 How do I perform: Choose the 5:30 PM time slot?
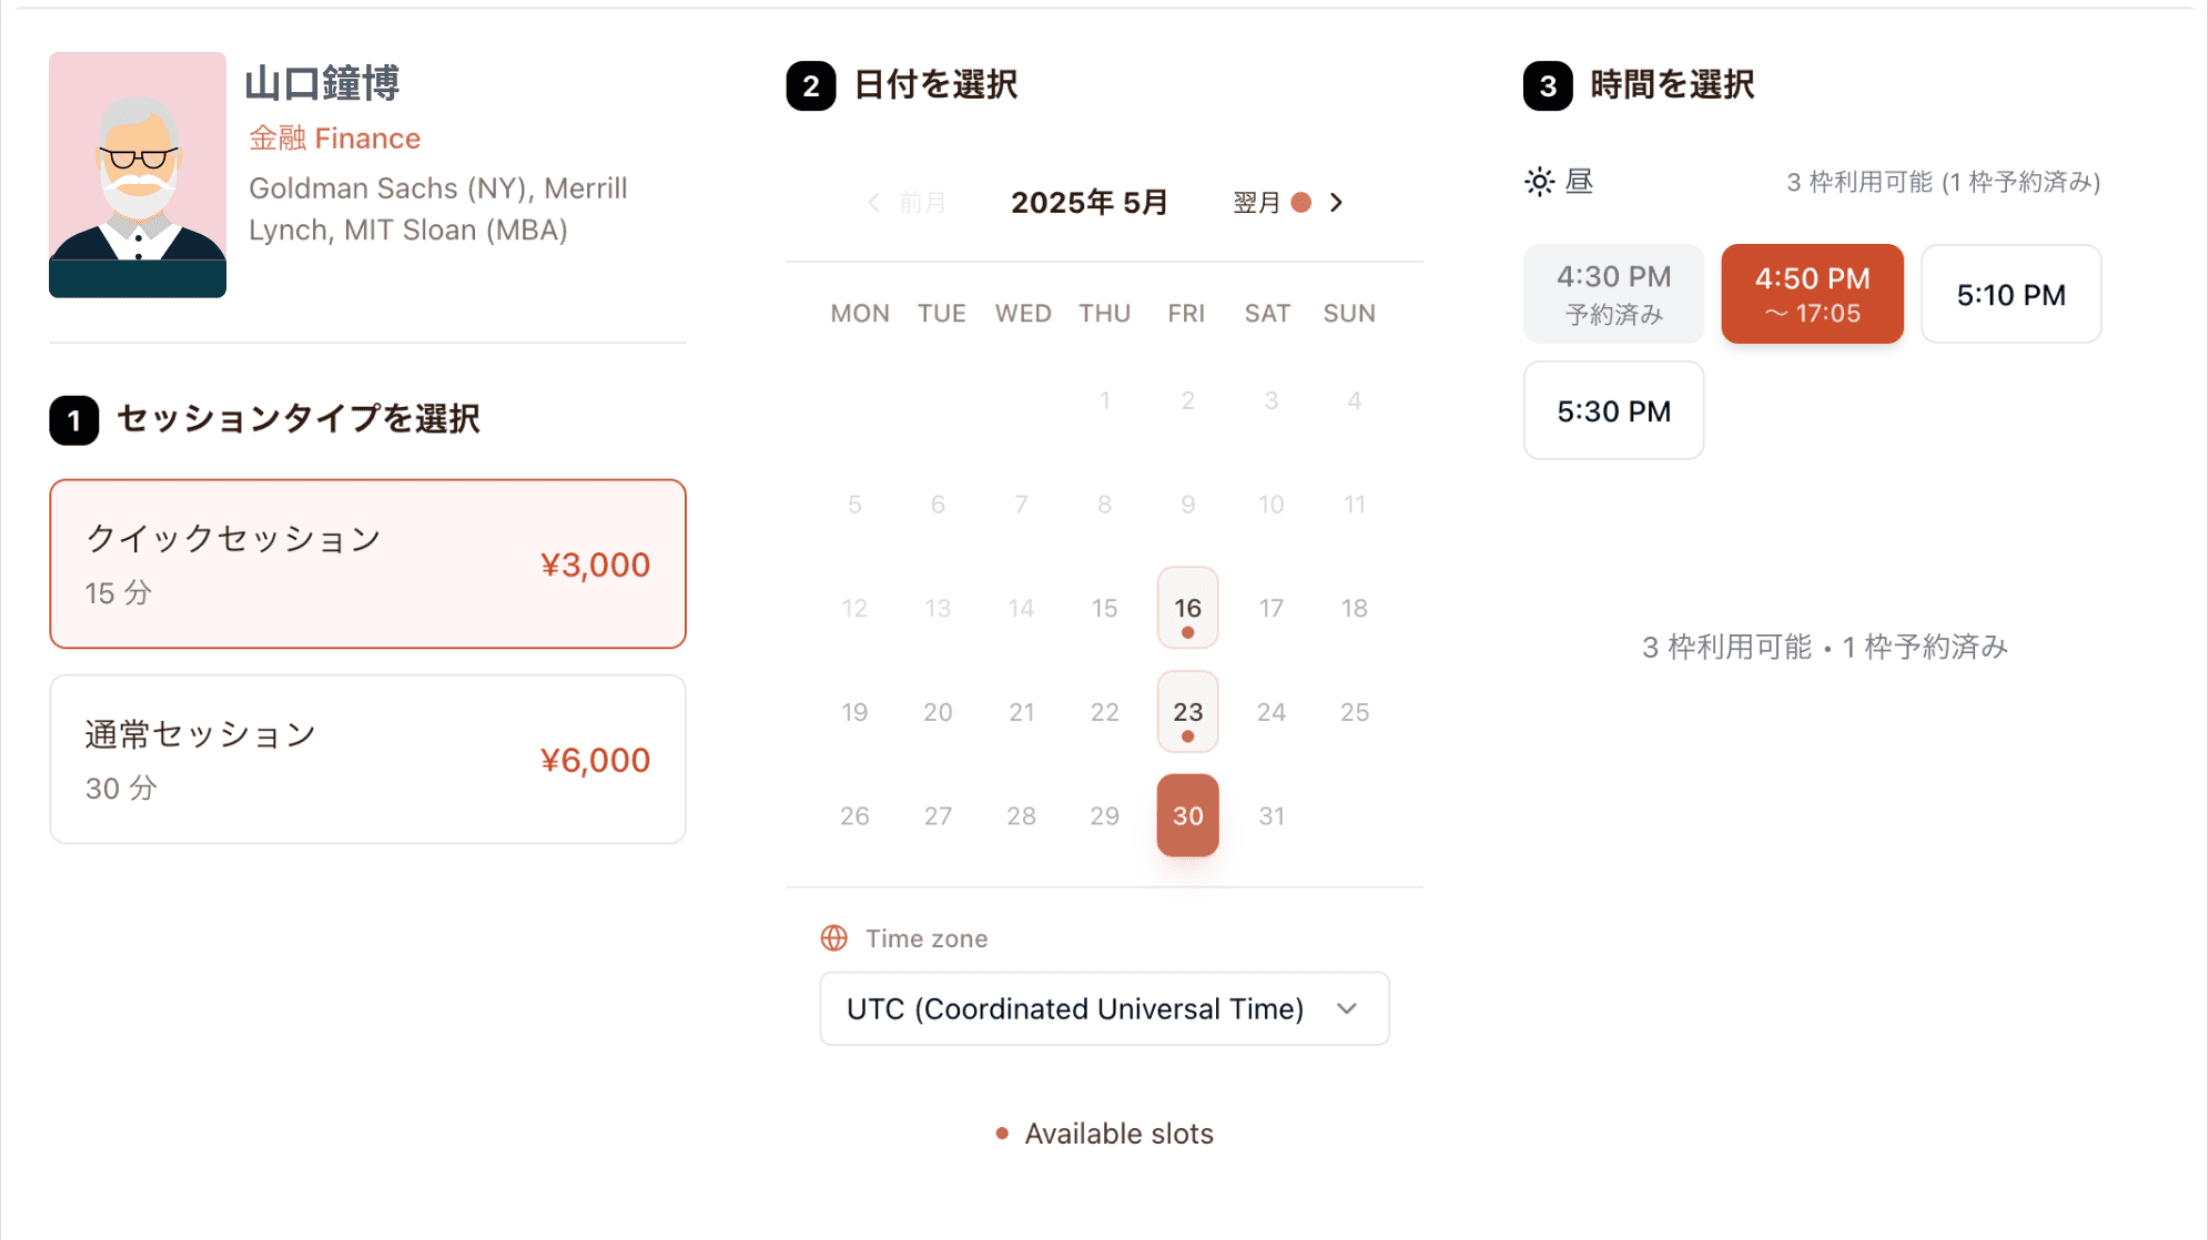click(1614, 411)
